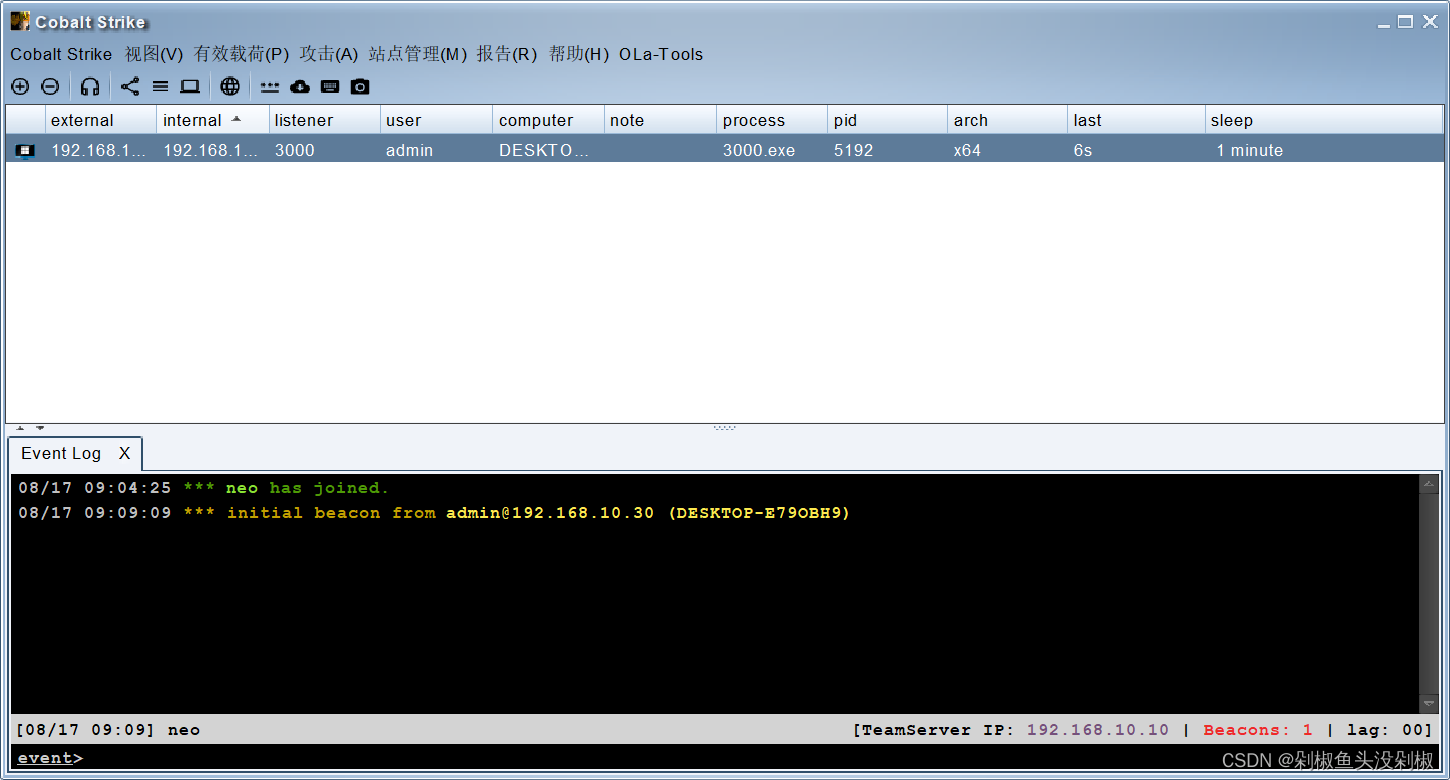Open the 帮助(H) menu
Image resolution: width=1450 pixels, height=780 pixels.
pyautogui.click(x=579, y=54)
